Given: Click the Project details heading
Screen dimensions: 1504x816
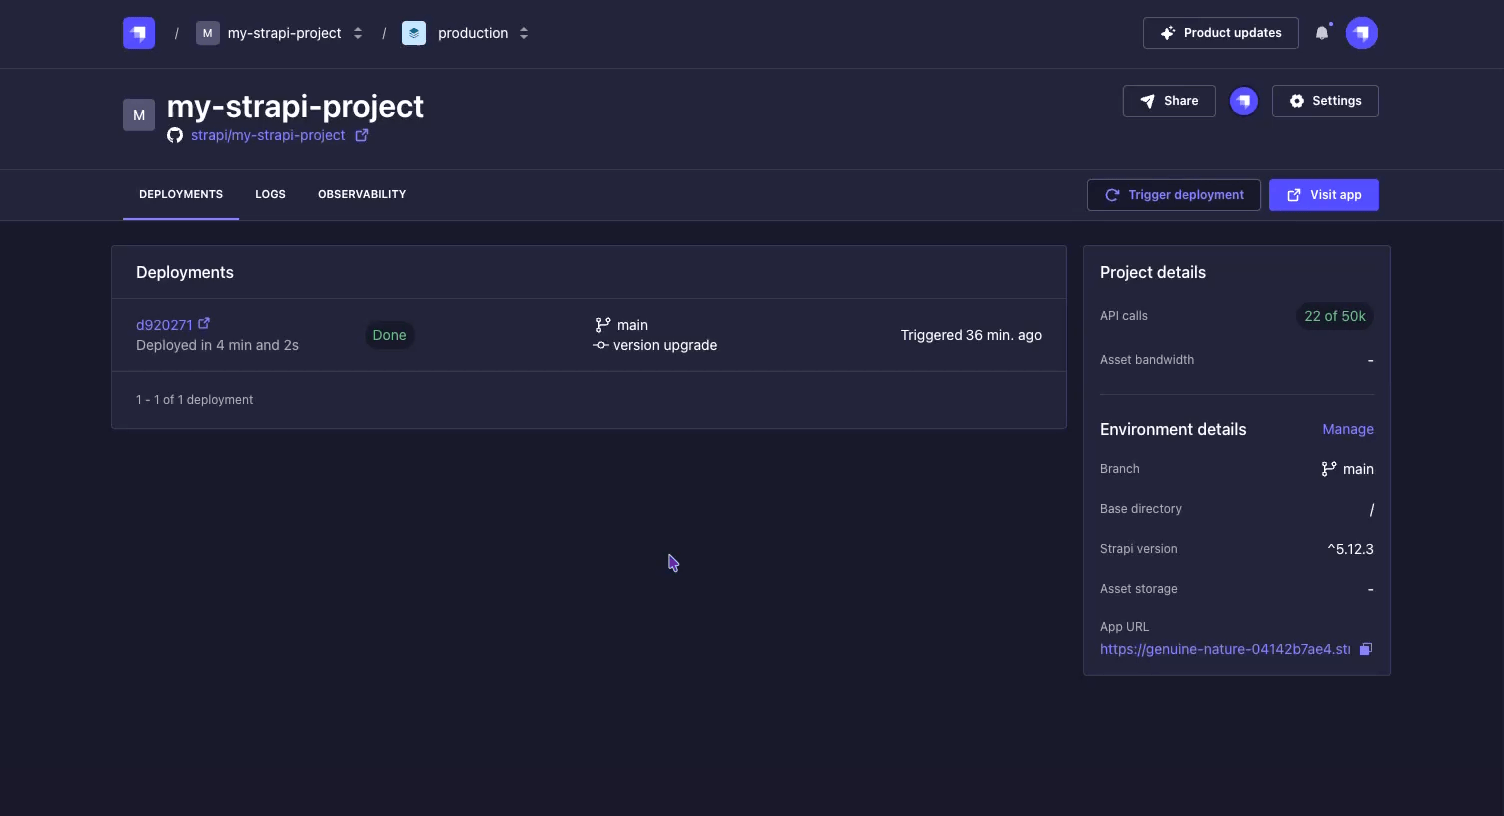Looking at the screenshot, I should tap(1153, 272).
